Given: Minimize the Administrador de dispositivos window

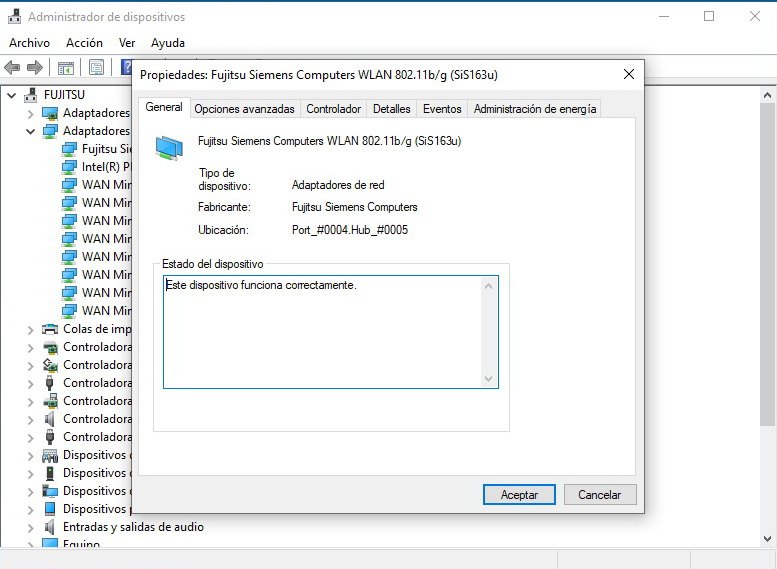Looking at the screenshot, I should (x=664, y=16).
